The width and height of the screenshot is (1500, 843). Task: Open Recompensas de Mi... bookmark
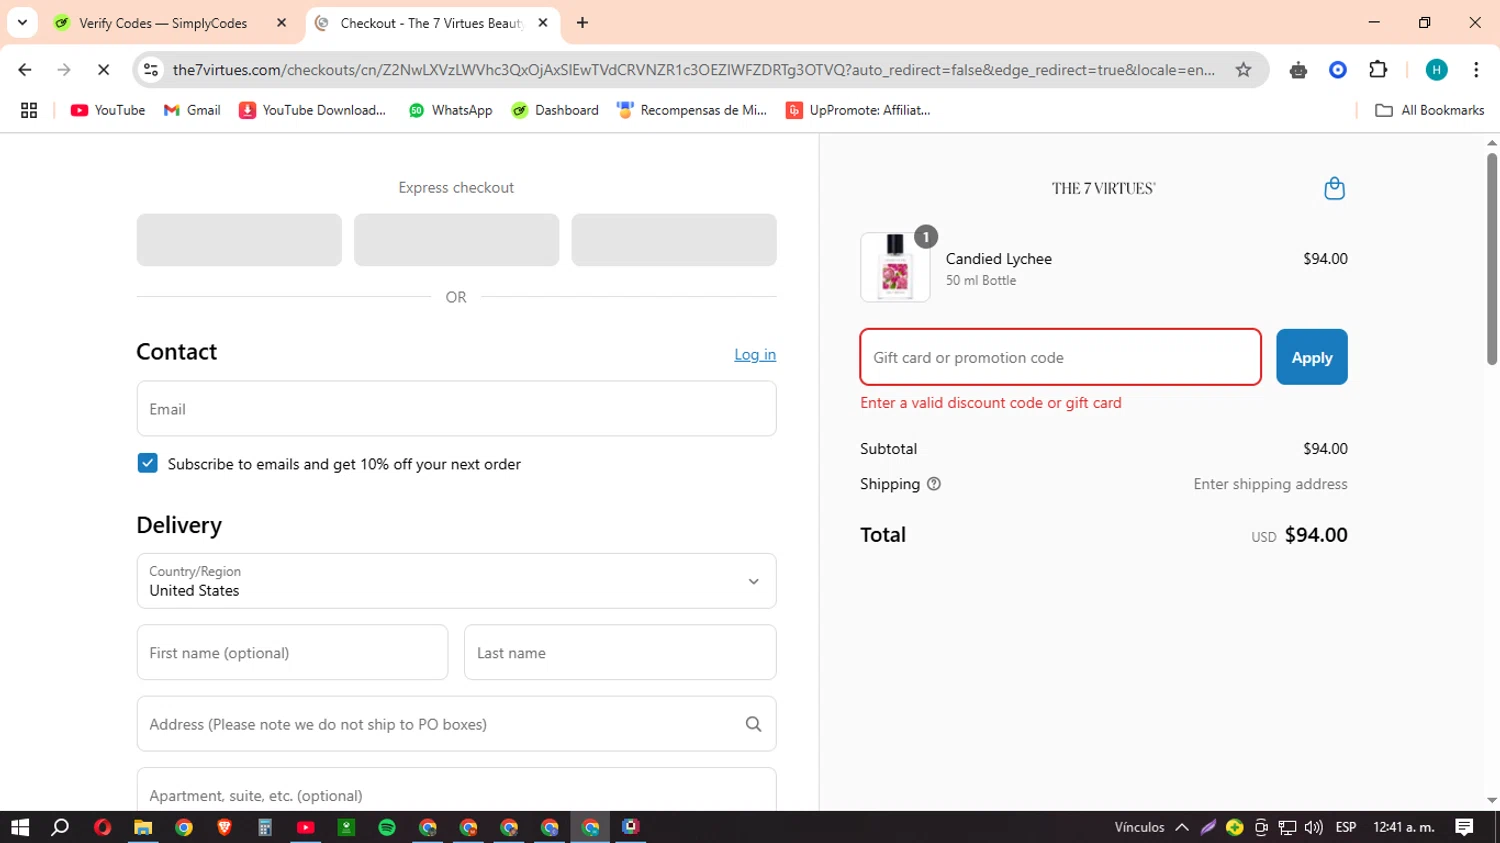[692, 110]
